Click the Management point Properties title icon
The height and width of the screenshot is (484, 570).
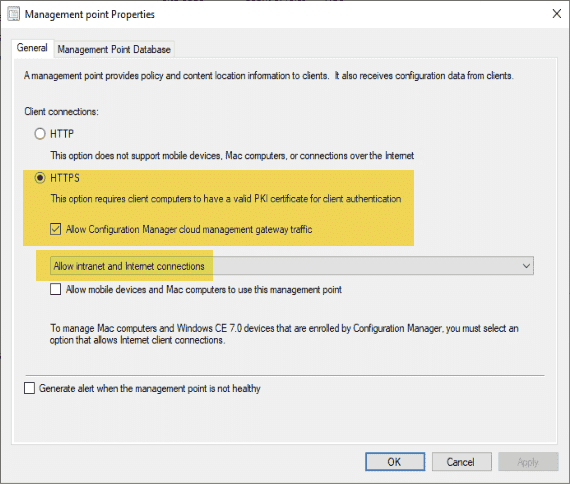click(x=13, y=14)
